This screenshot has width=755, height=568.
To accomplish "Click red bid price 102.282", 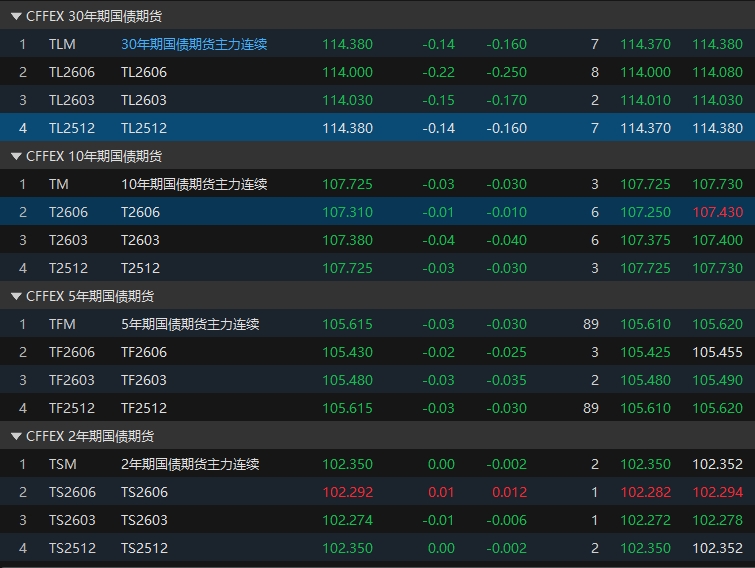I will (x=645, y=492).
